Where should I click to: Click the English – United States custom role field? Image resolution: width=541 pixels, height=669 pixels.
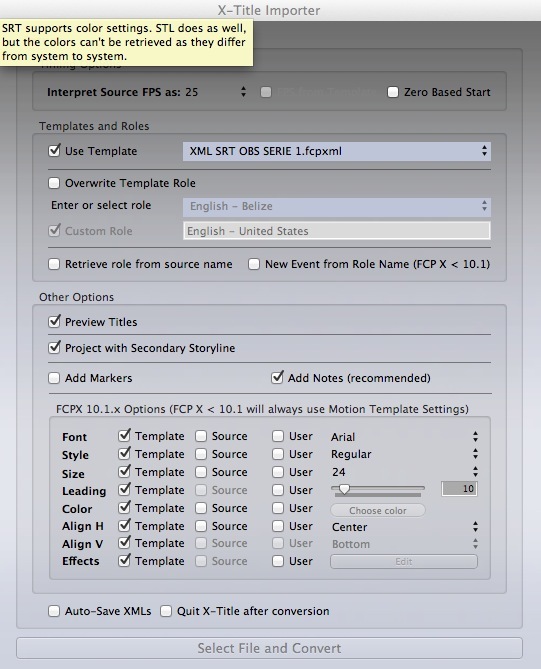(x=337, y=231)
